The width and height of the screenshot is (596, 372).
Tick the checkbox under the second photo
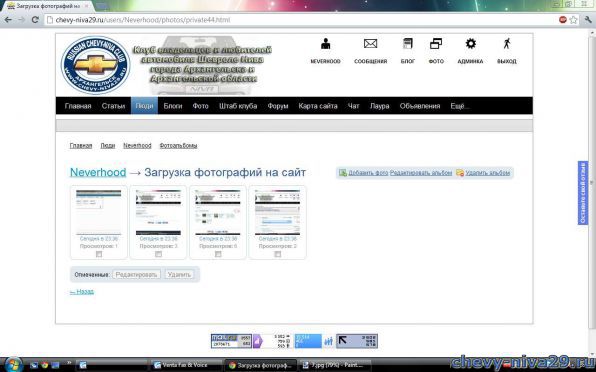coord(159,254)
